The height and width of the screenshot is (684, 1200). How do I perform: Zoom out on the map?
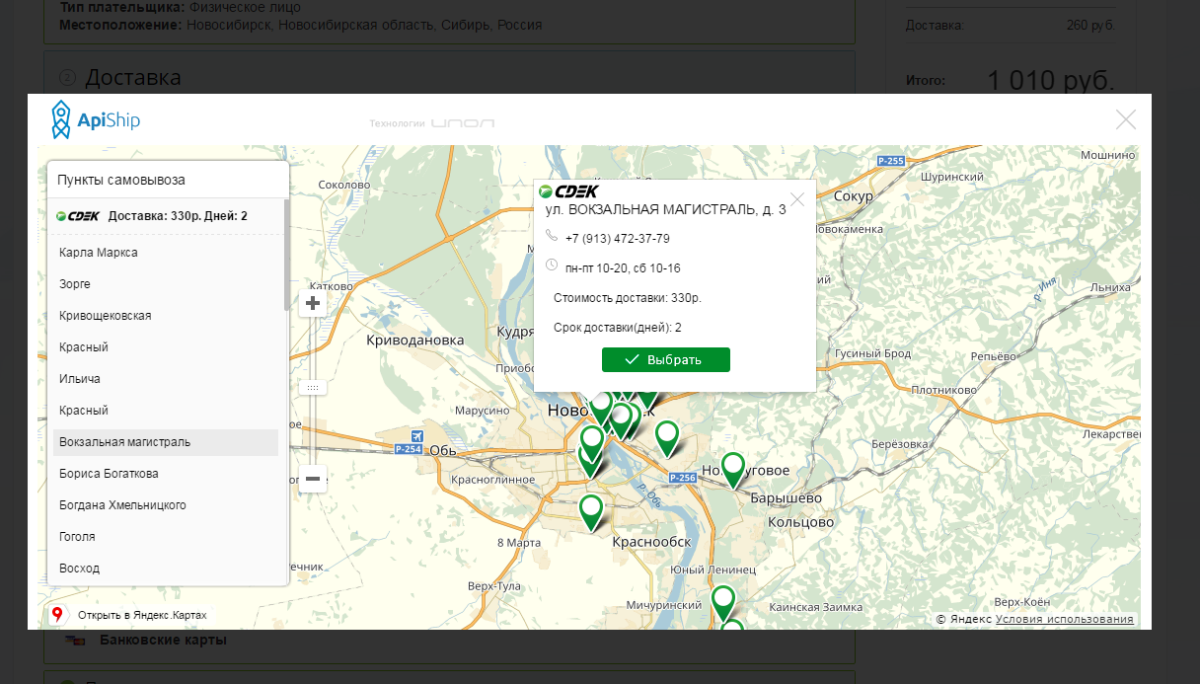pyautogui.click(x=313, y=479)
